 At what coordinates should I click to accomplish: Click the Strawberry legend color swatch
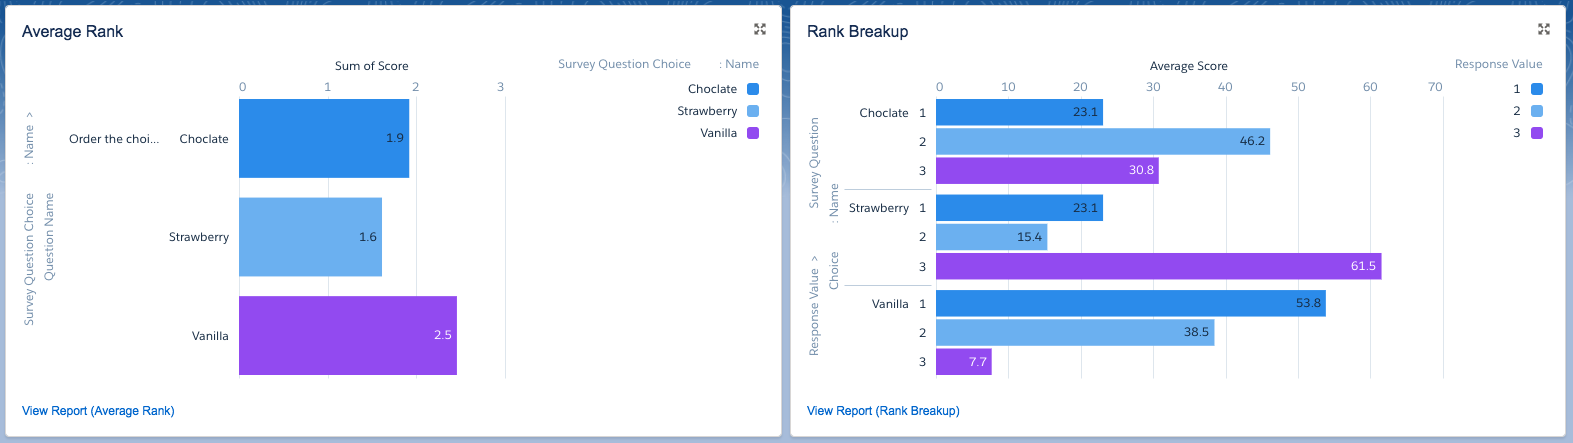coord(753,111)
